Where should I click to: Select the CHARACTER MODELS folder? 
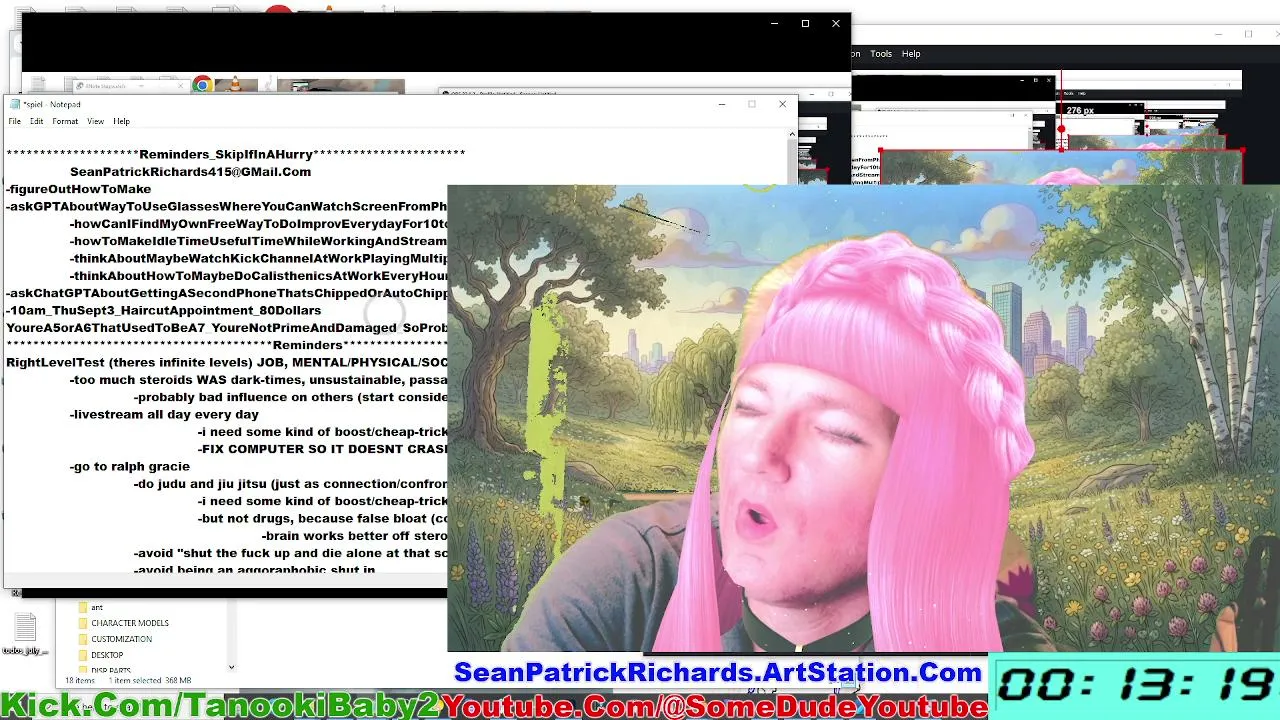(x=130, y=623)
